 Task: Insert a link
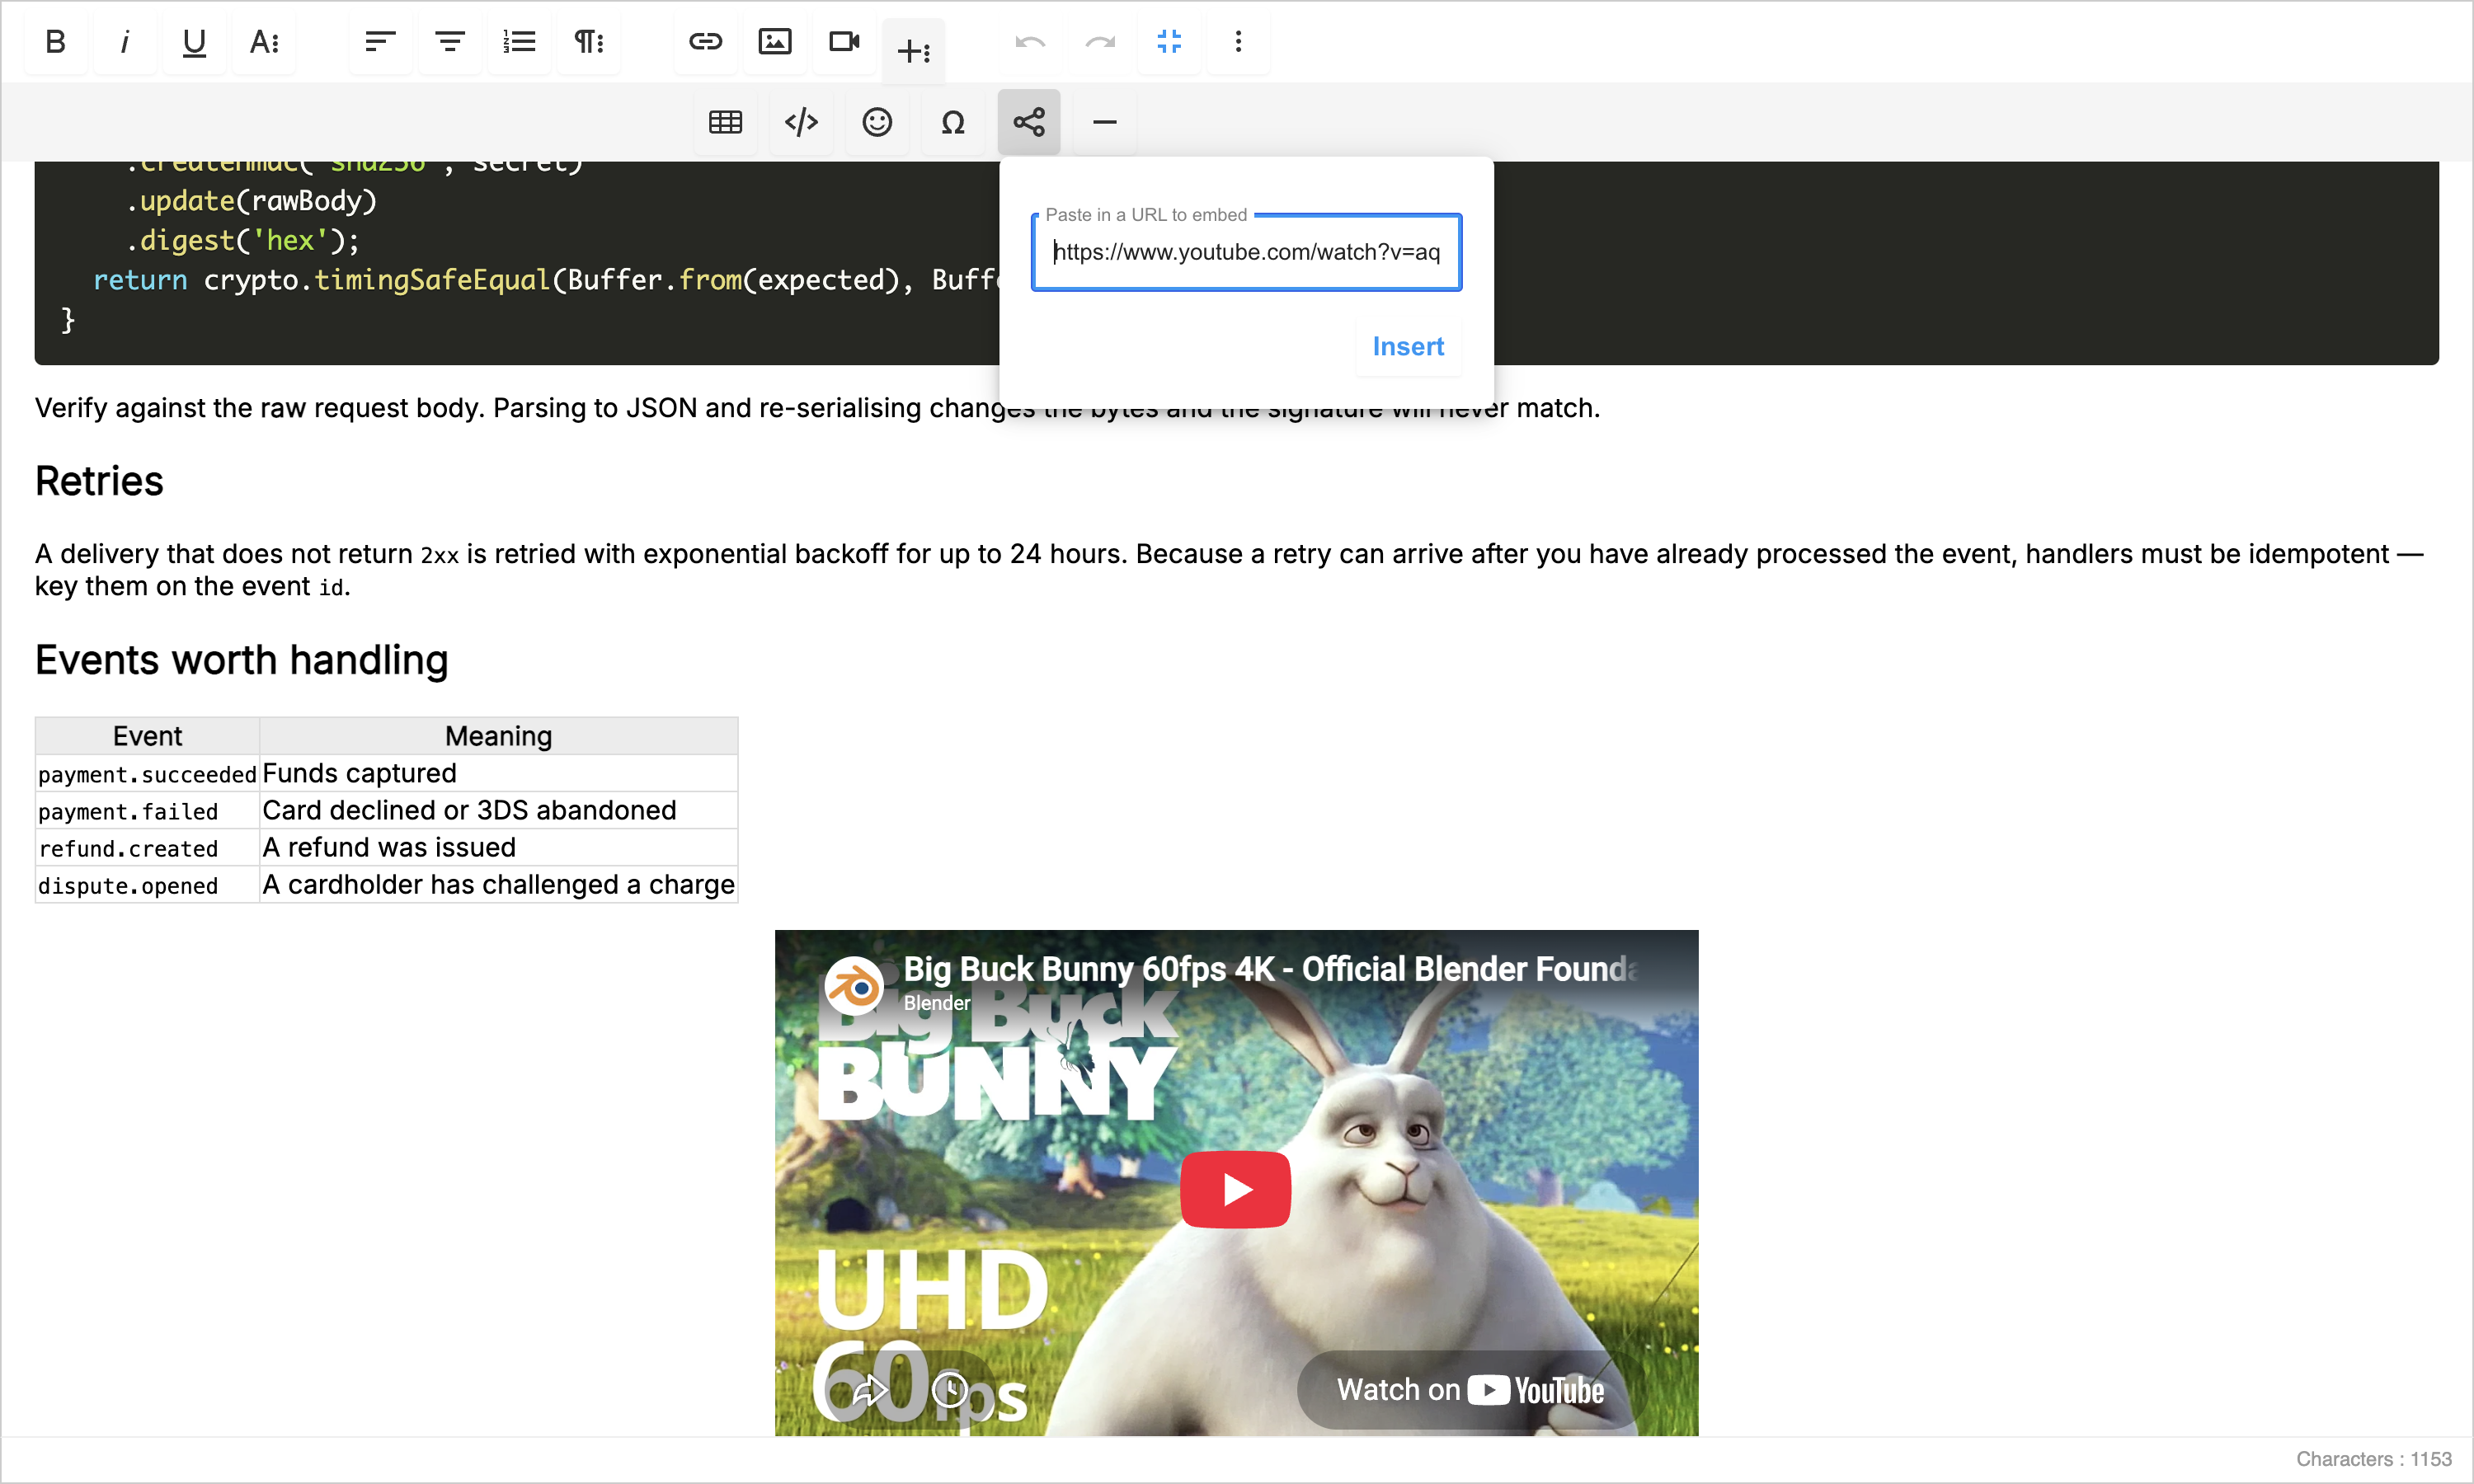(706, 42)
